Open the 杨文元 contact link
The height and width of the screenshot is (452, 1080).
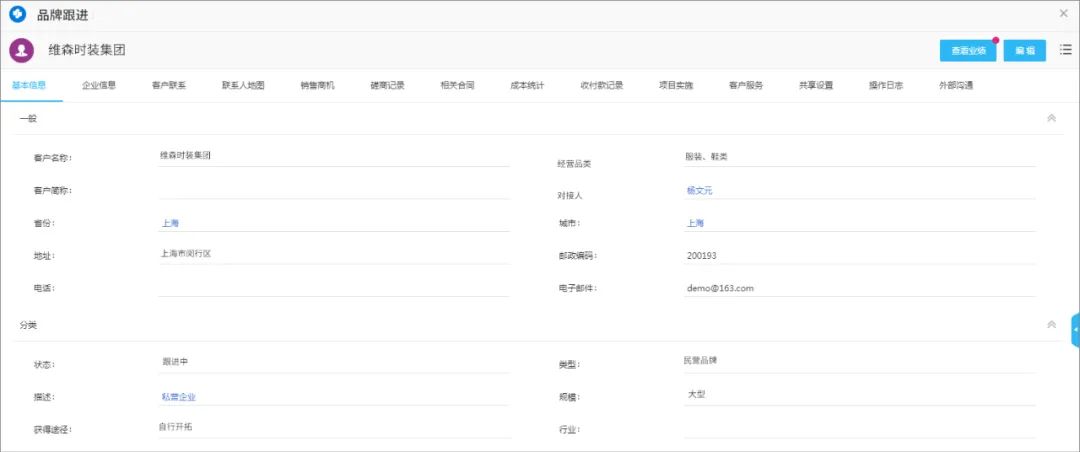[699, 191]
